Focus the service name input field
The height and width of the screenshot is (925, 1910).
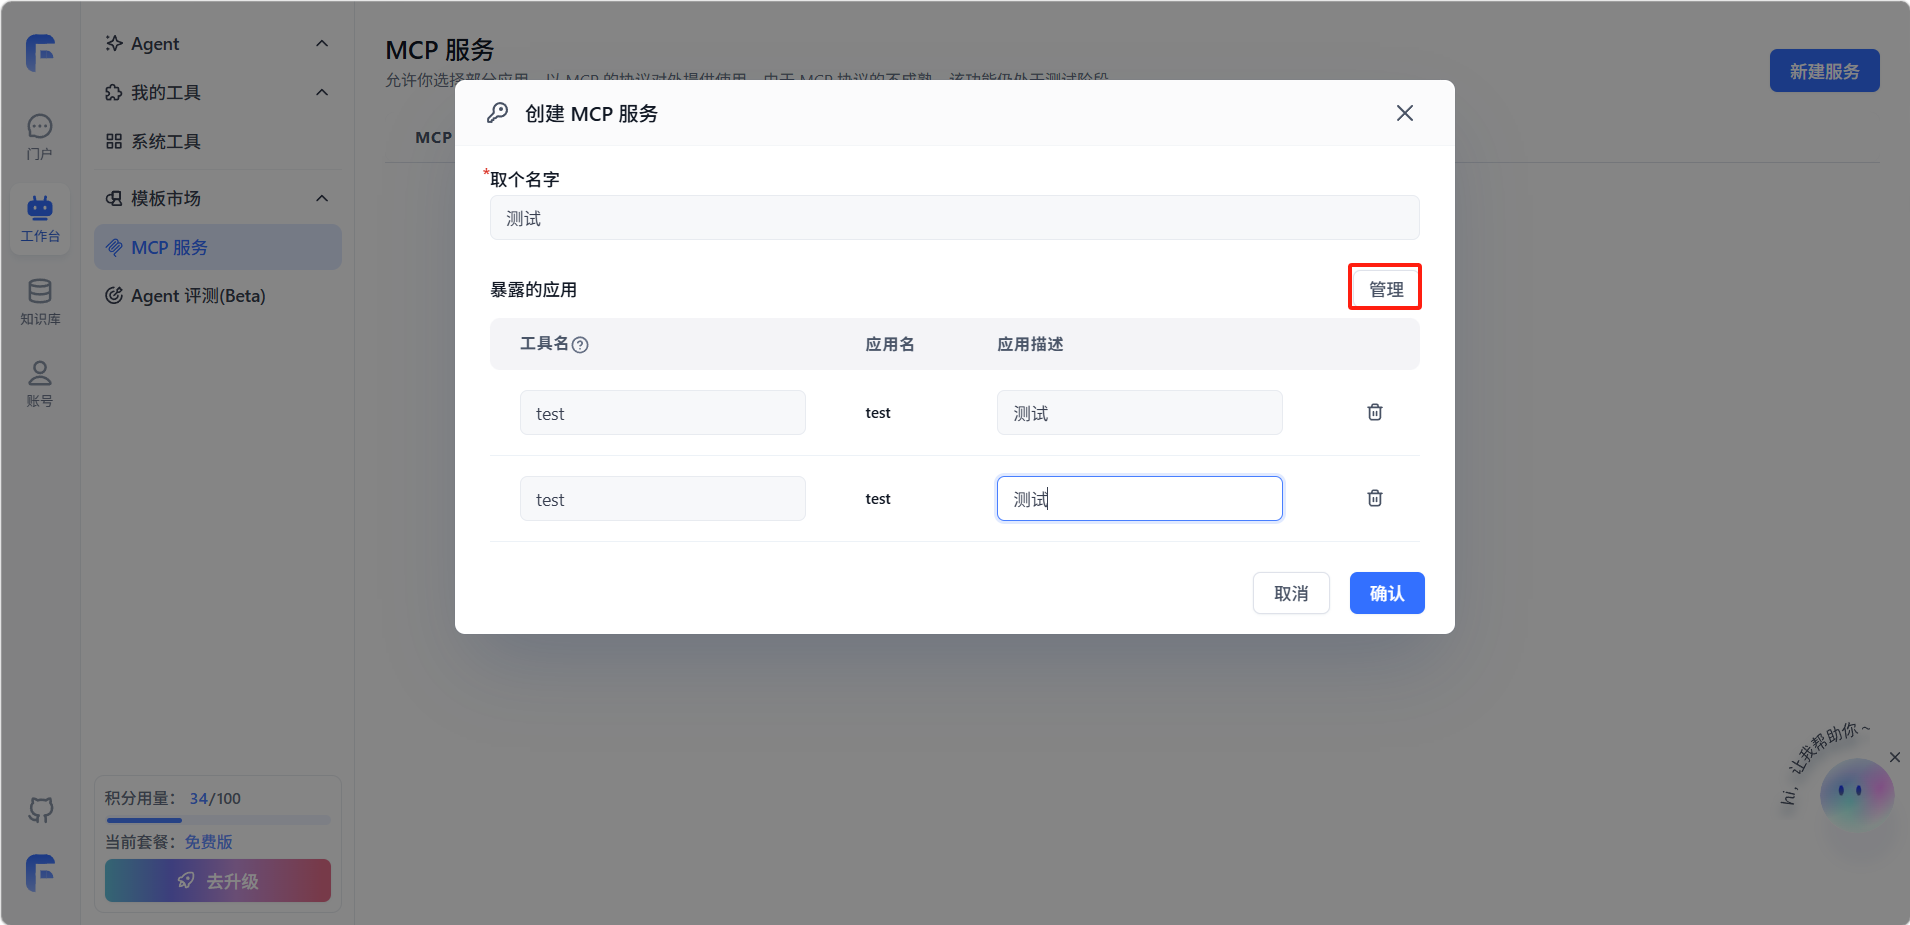954,218
